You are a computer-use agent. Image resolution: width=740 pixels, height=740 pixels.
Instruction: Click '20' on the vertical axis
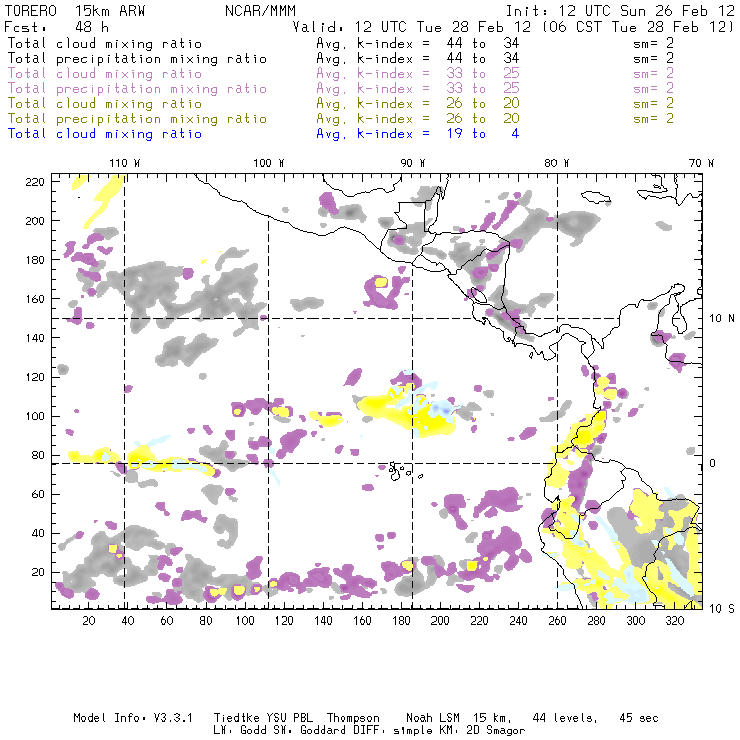click(38, 572)
